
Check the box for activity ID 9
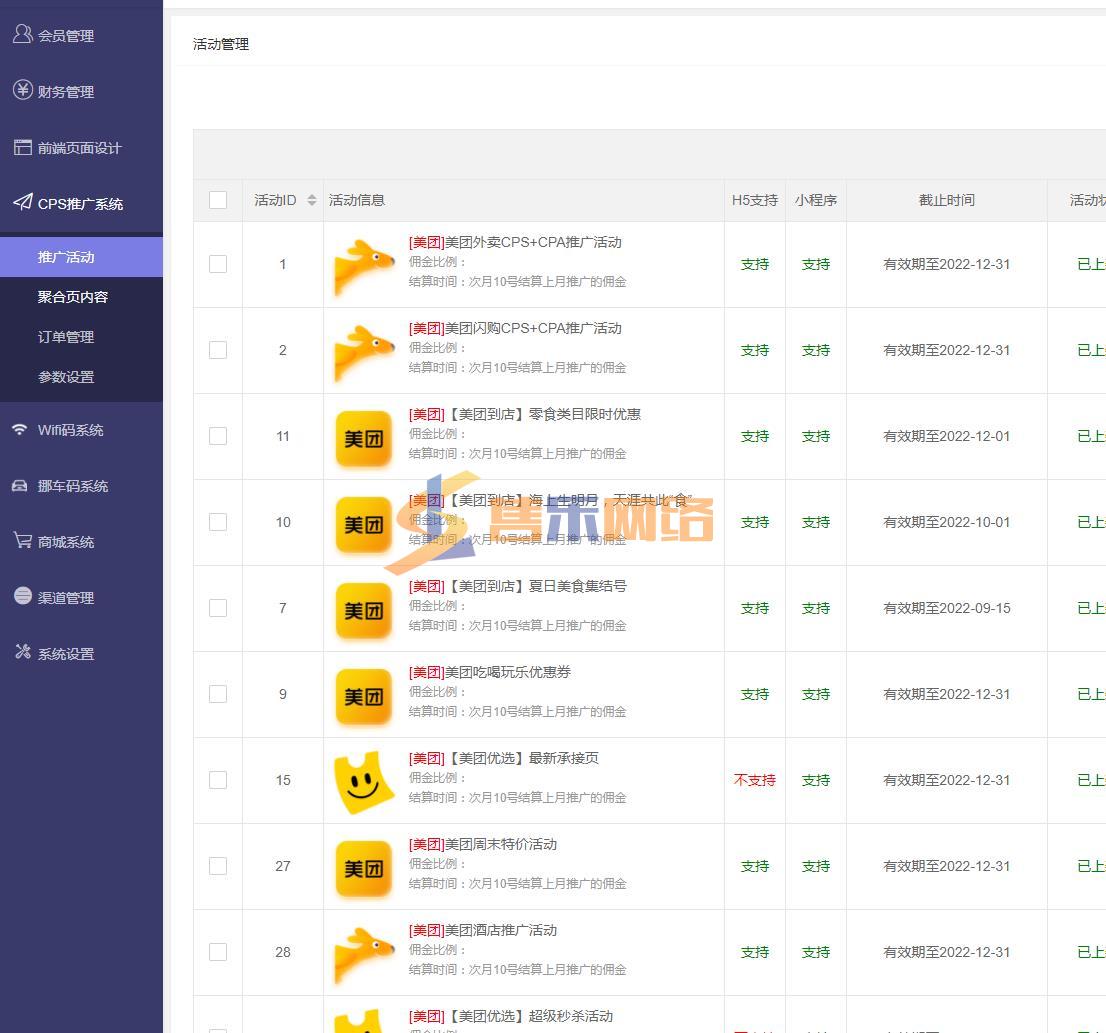[218, 695]
